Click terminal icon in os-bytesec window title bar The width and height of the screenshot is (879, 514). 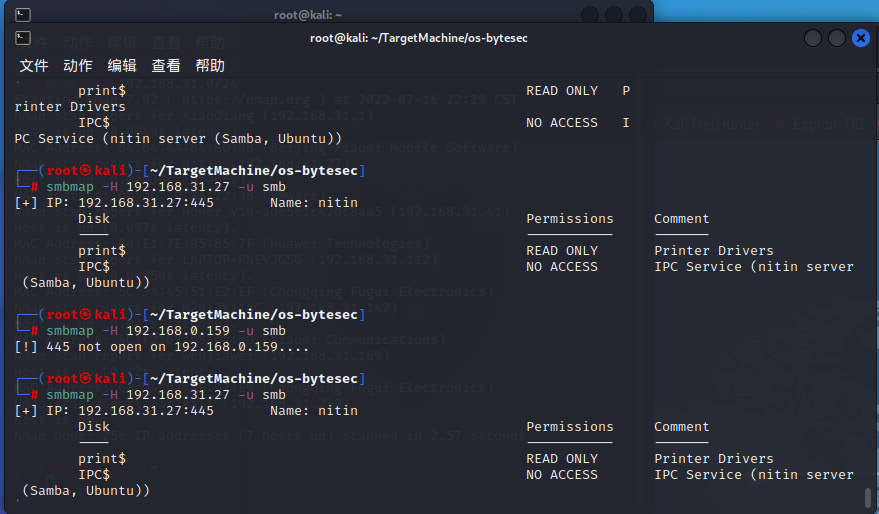(23, 38)
